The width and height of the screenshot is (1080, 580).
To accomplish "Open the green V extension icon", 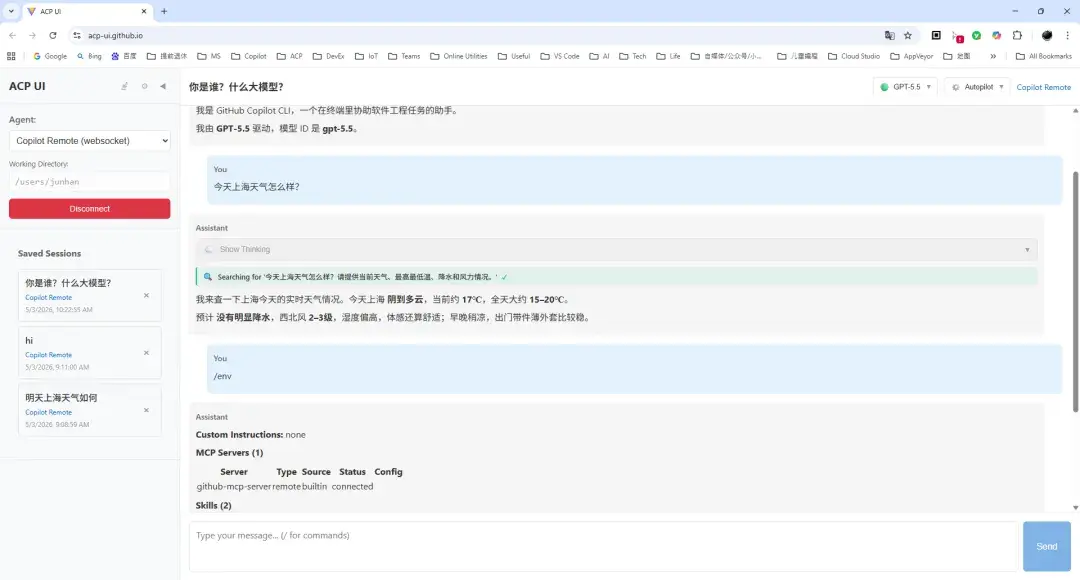I will 977,35.
